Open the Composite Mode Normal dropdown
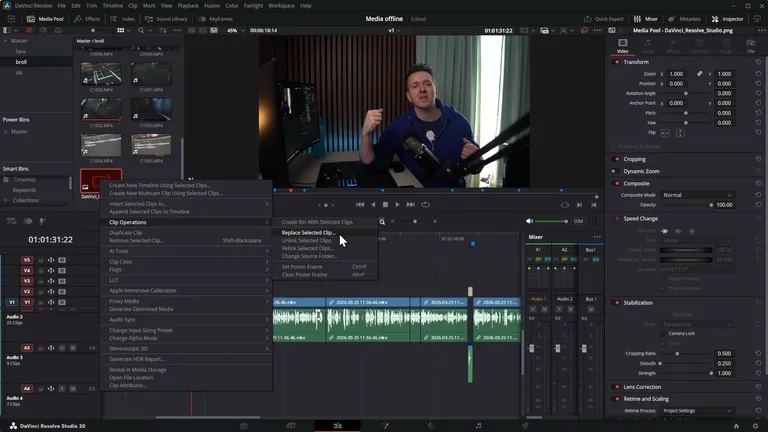Screen dimensions: 768x432 (696, 195)
